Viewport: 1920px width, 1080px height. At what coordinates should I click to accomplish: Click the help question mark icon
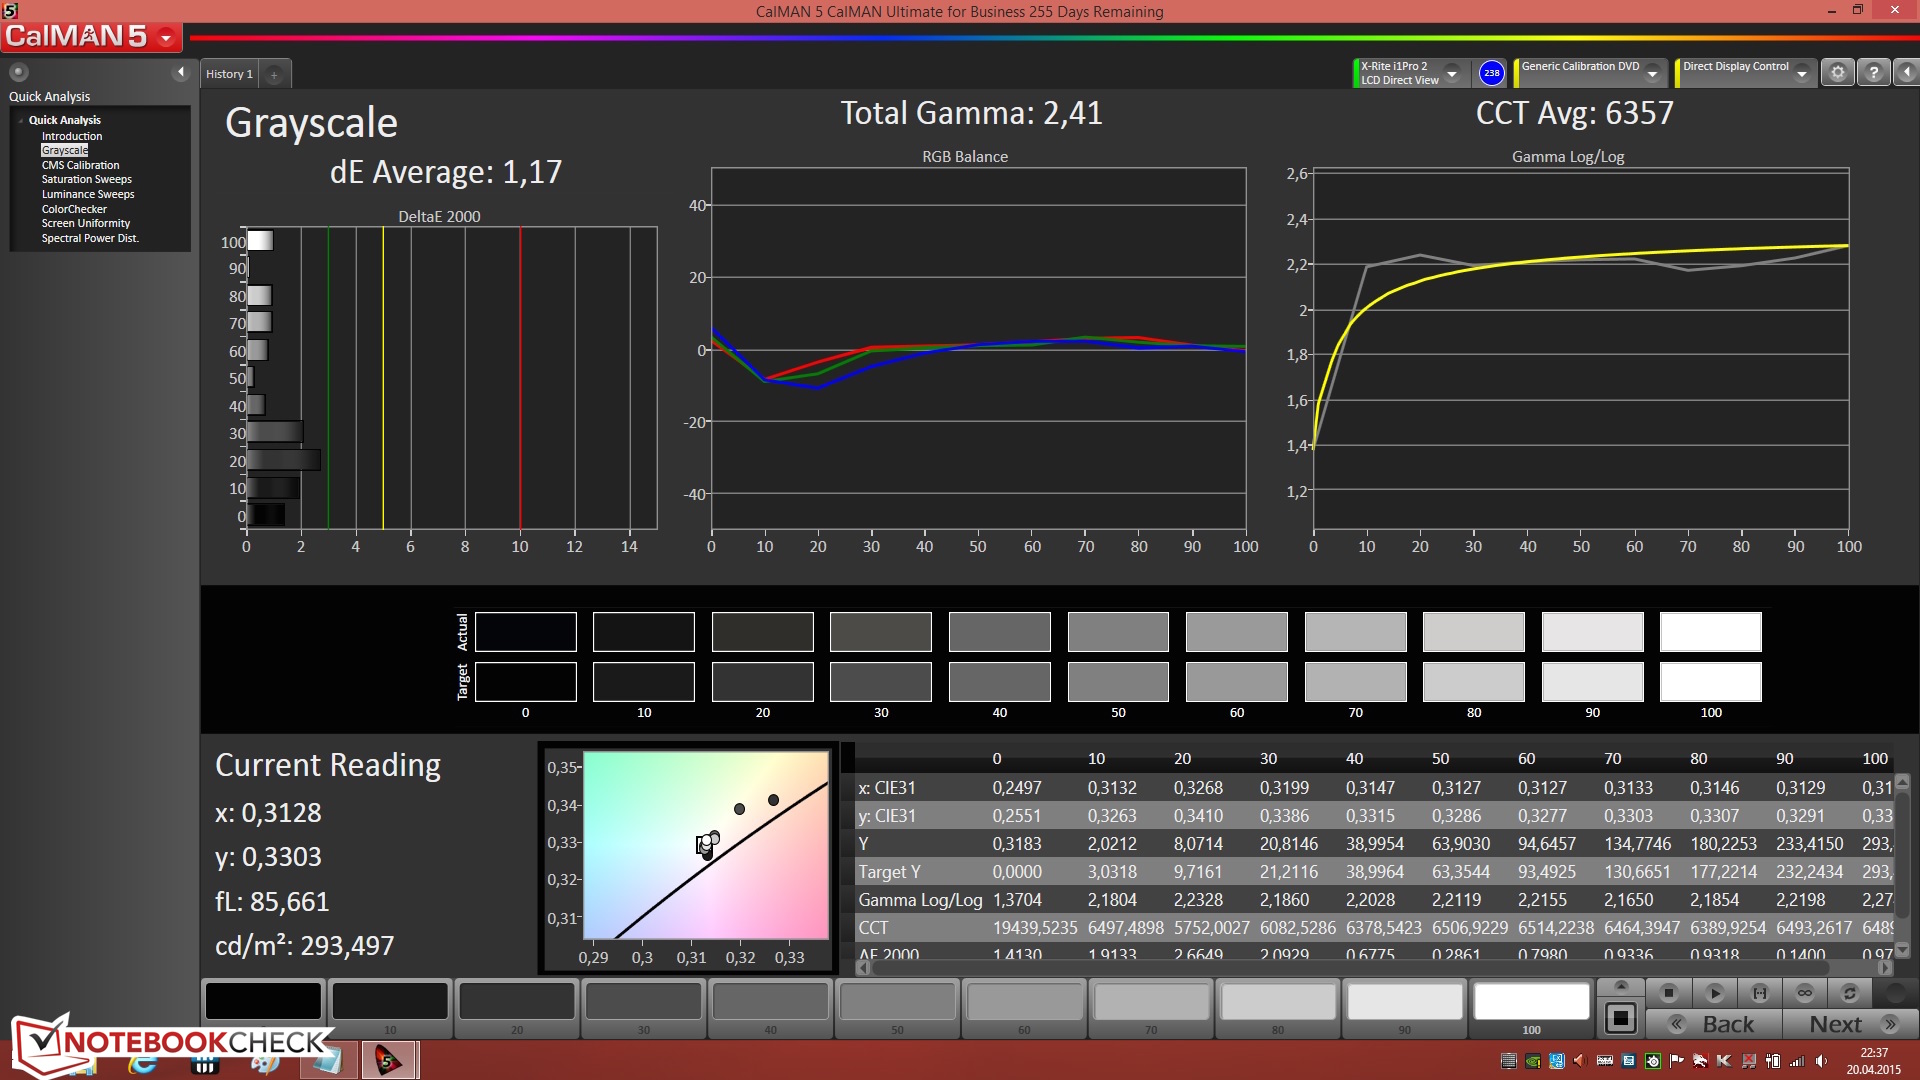pyautogui.click(x=1874, y=73)
